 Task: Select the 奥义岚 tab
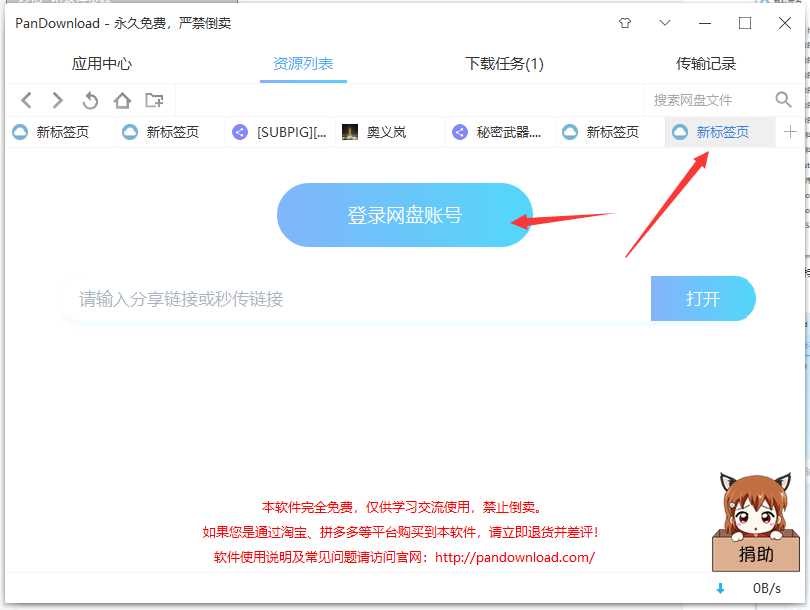coord(391,132)
